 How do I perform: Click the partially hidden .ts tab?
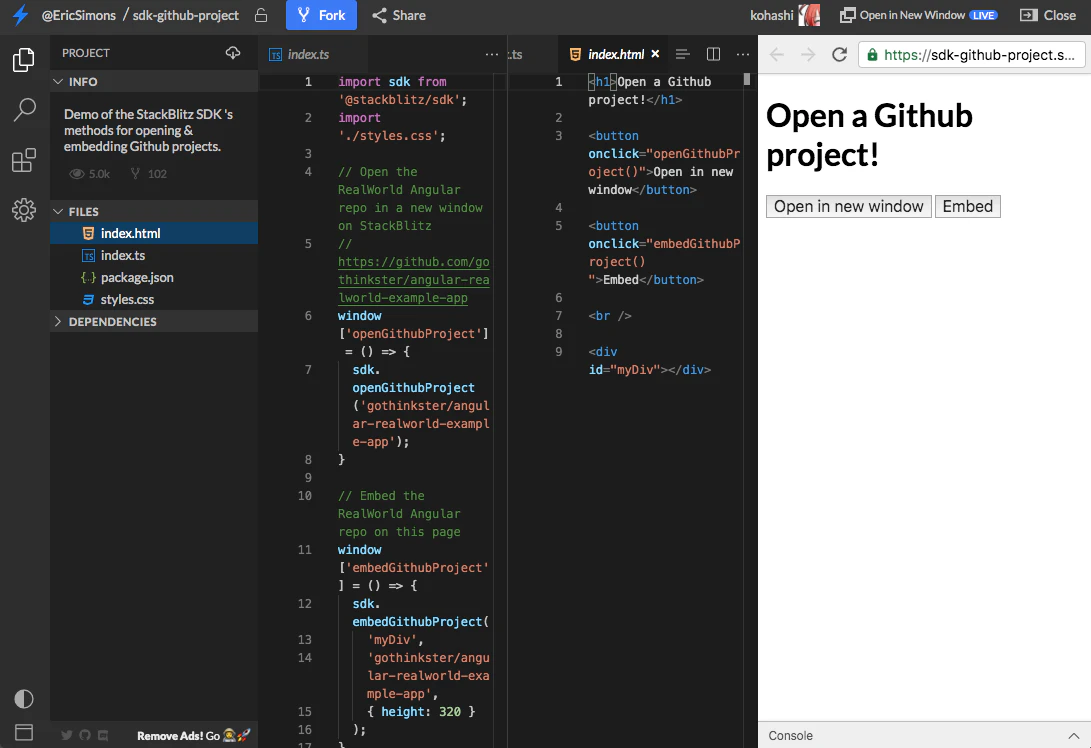click(x=515, y=54)
